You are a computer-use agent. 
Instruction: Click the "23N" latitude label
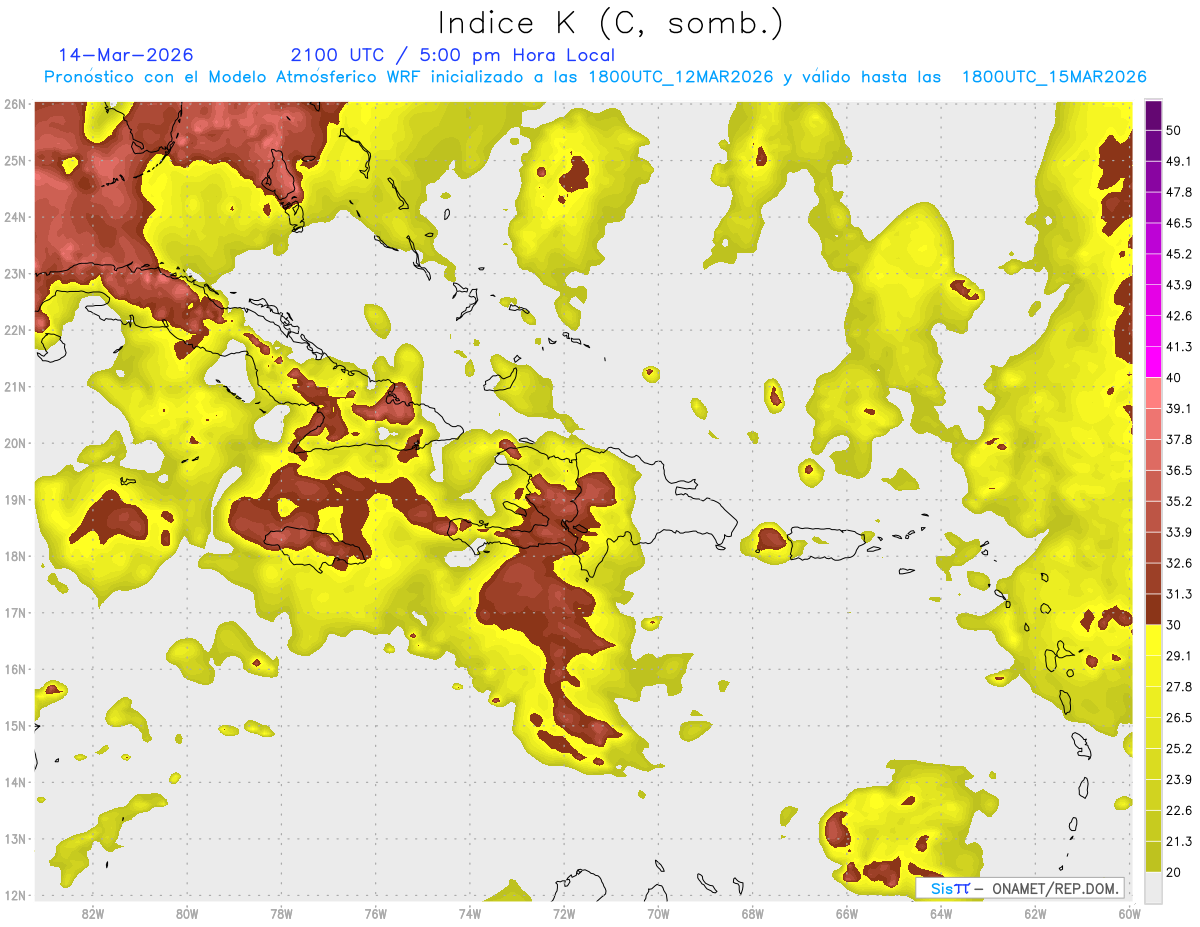pos(15,274)
